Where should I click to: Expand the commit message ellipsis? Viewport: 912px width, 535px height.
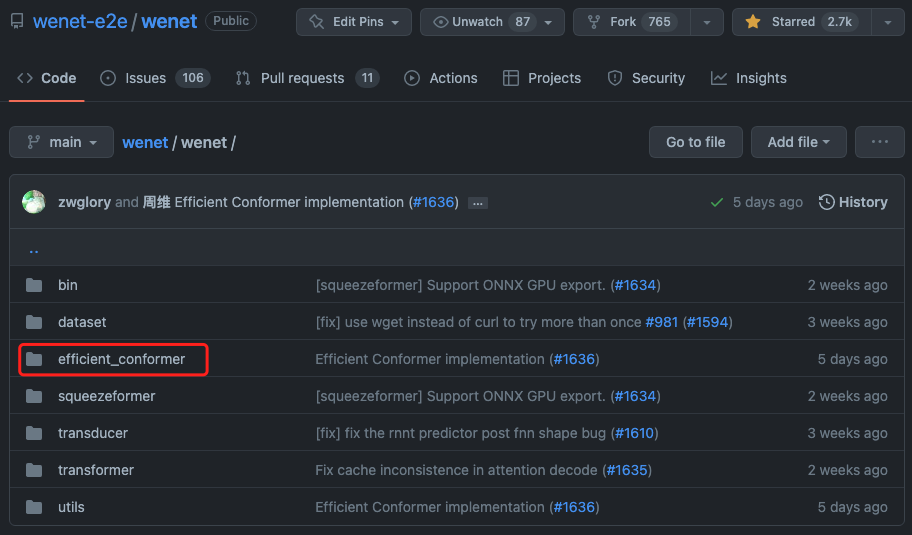pyautogui.click(x=478, y=203)
